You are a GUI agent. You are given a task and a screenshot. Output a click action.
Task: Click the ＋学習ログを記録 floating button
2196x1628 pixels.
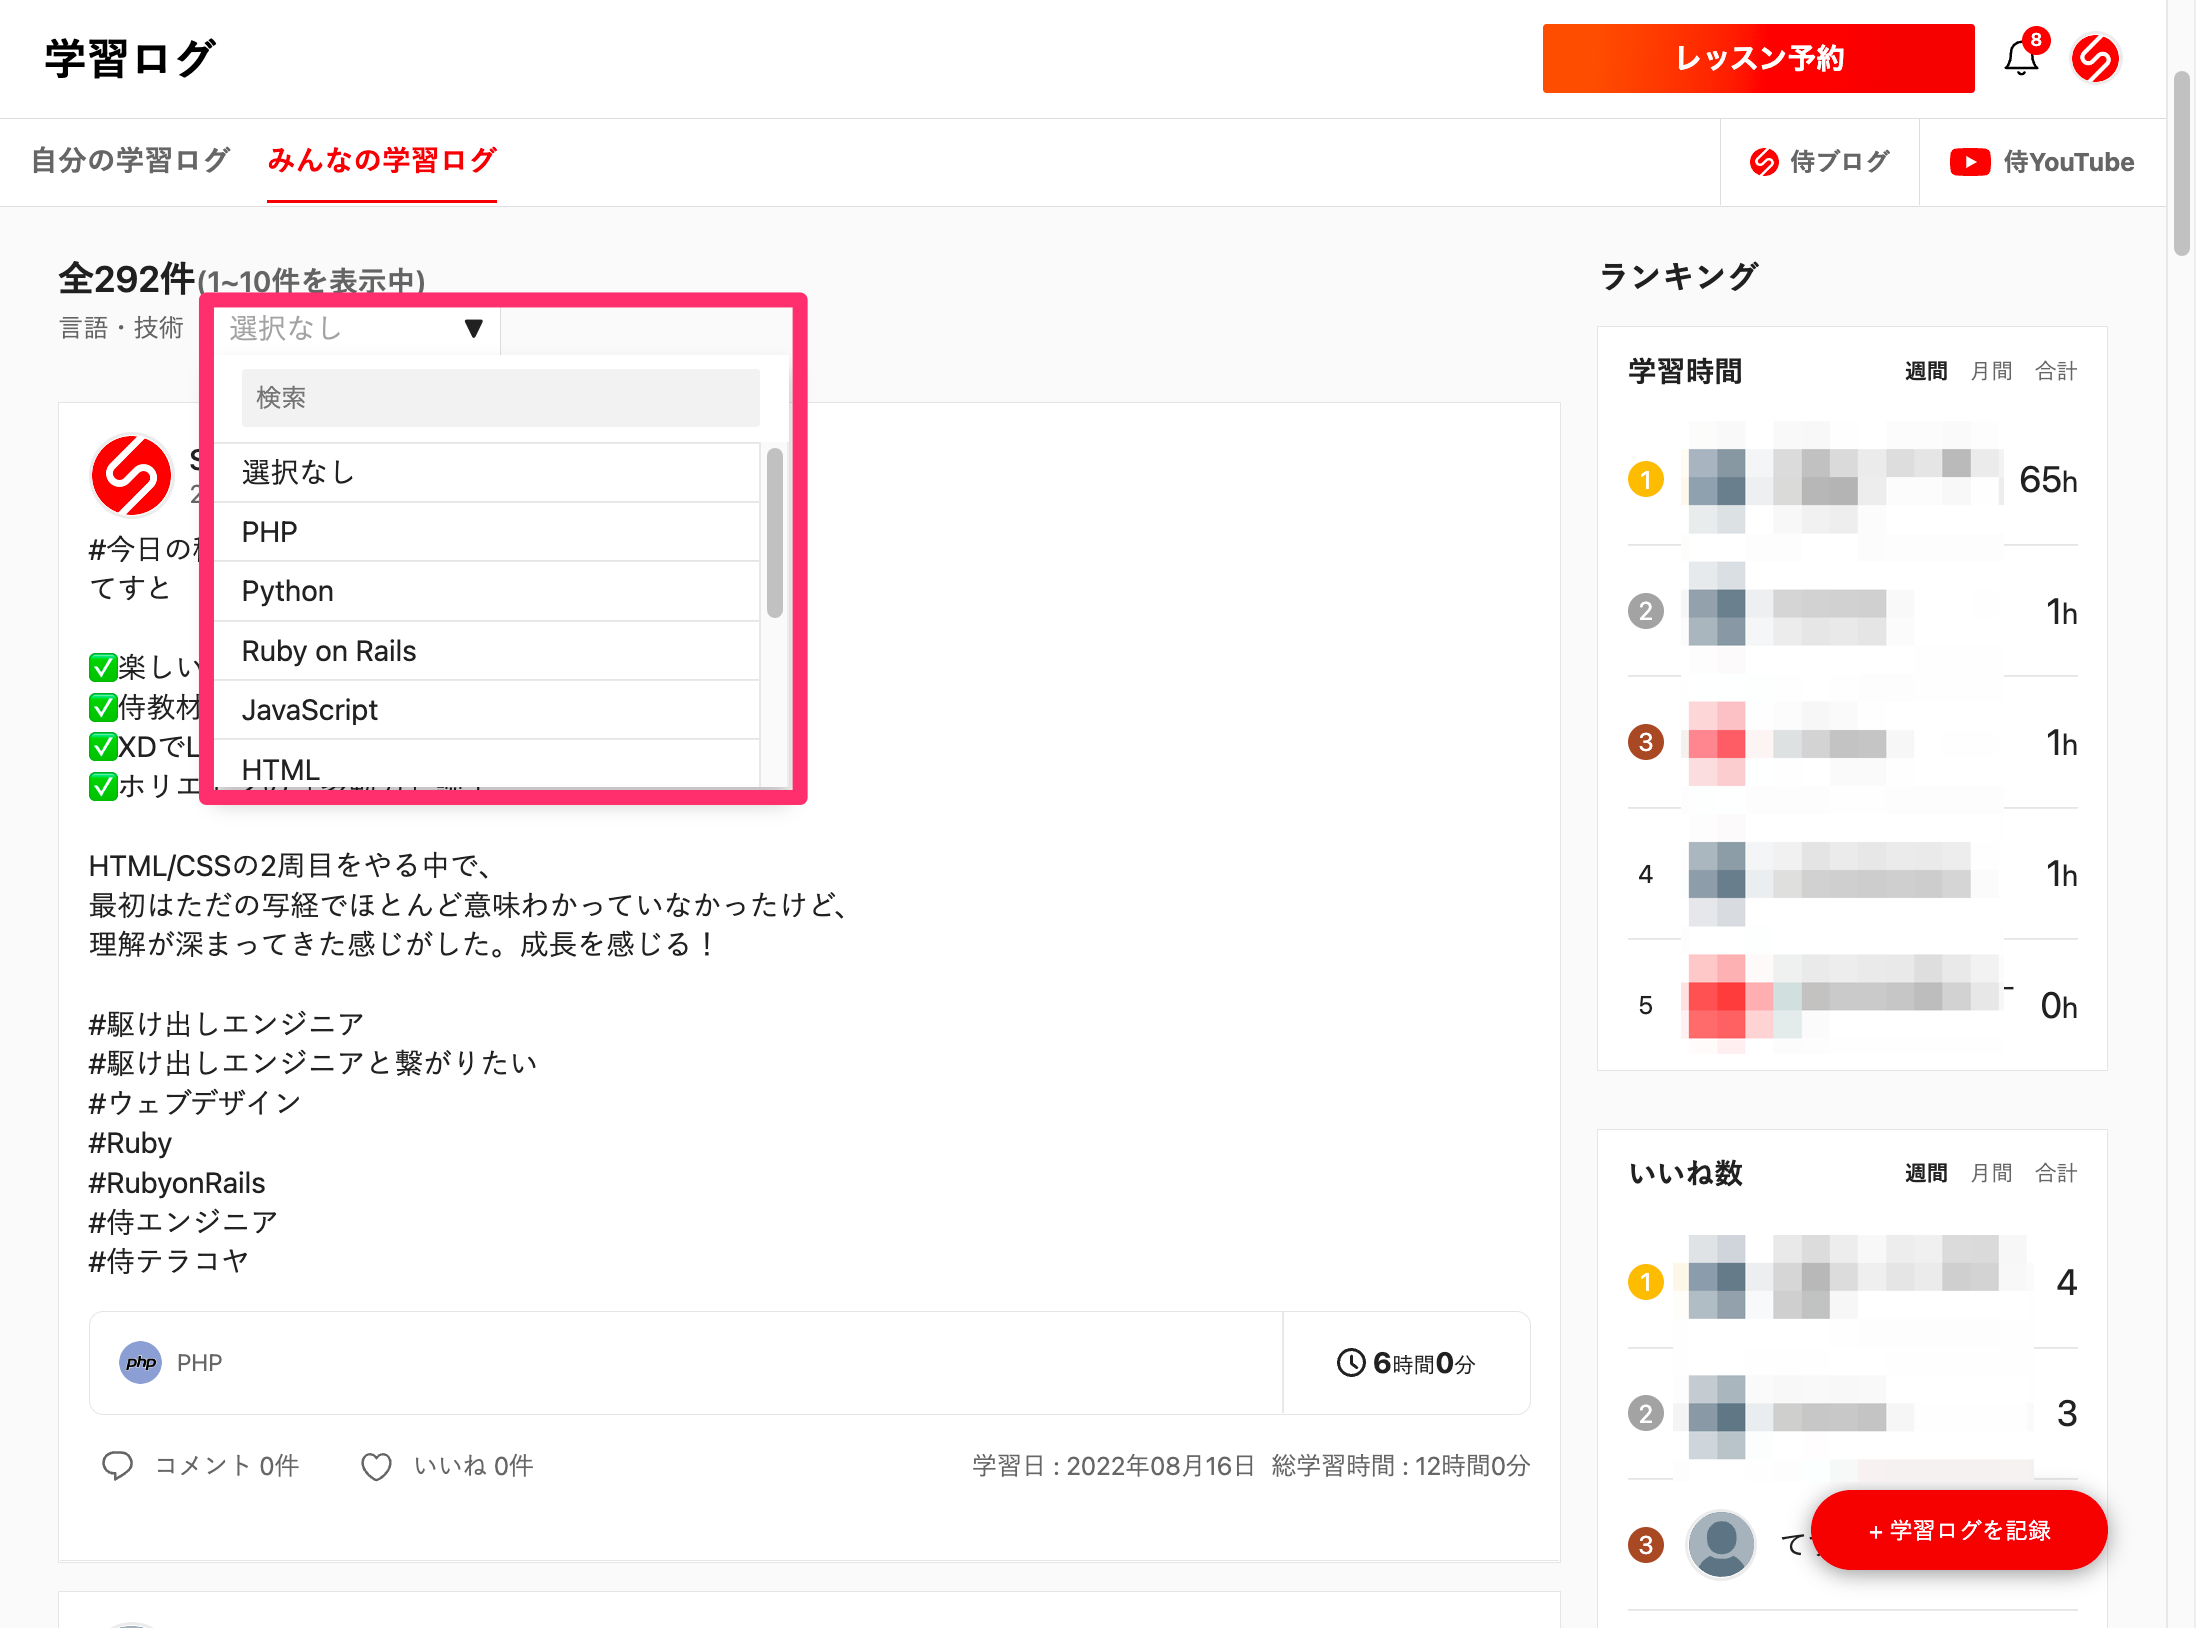pyautogui.click(x=1958, y=1530)
